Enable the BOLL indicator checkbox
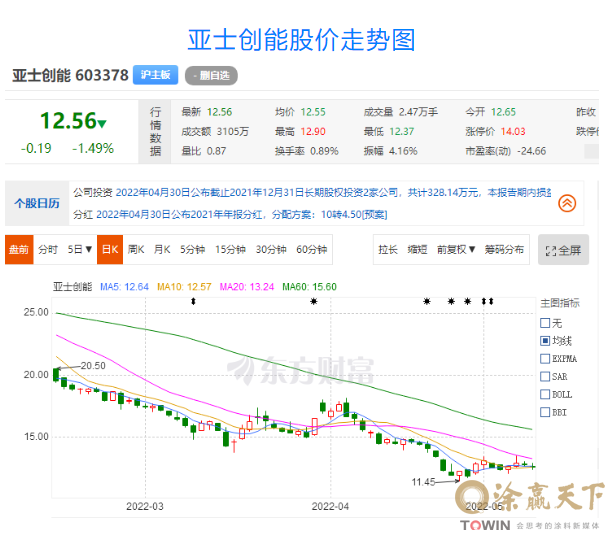Image resolution: width=610 pixels, height=535 pixels. 545,395
